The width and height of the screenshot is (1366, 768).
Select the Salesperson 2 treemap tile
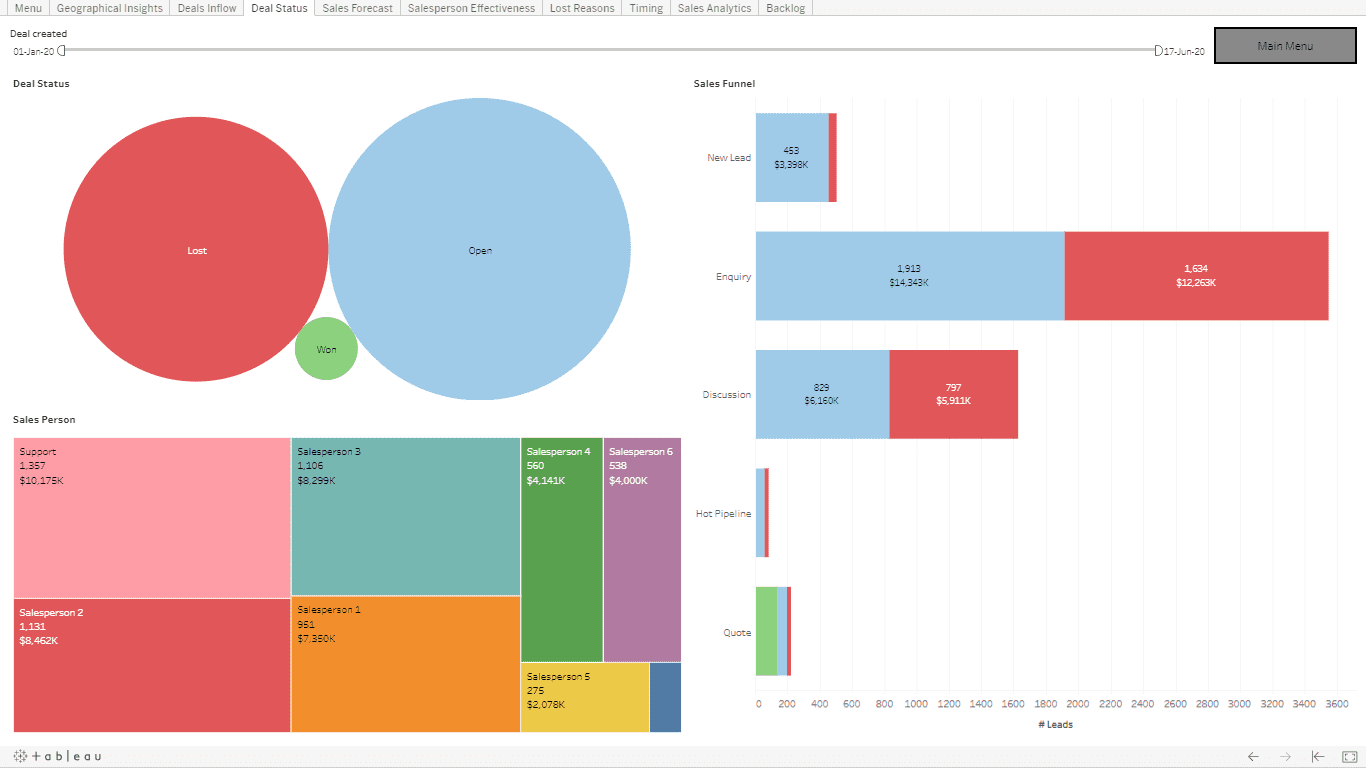tap(152, 665)
